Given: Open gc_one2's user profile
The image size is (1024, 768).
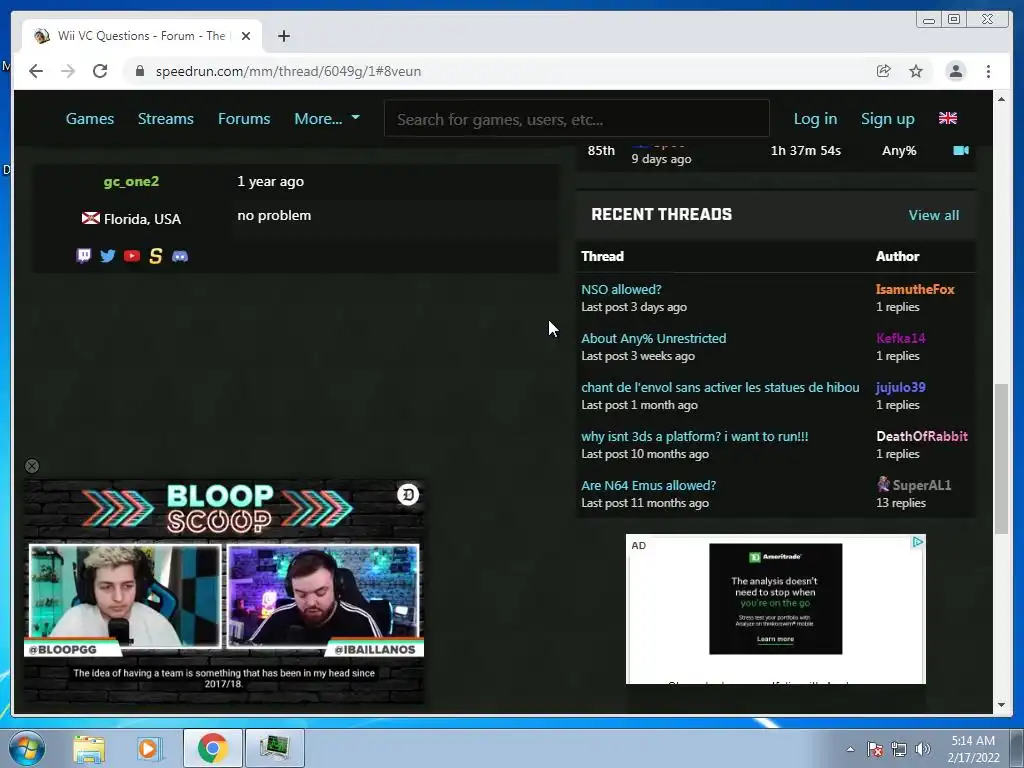Looking at the screenshot, I should coord(131,182).
